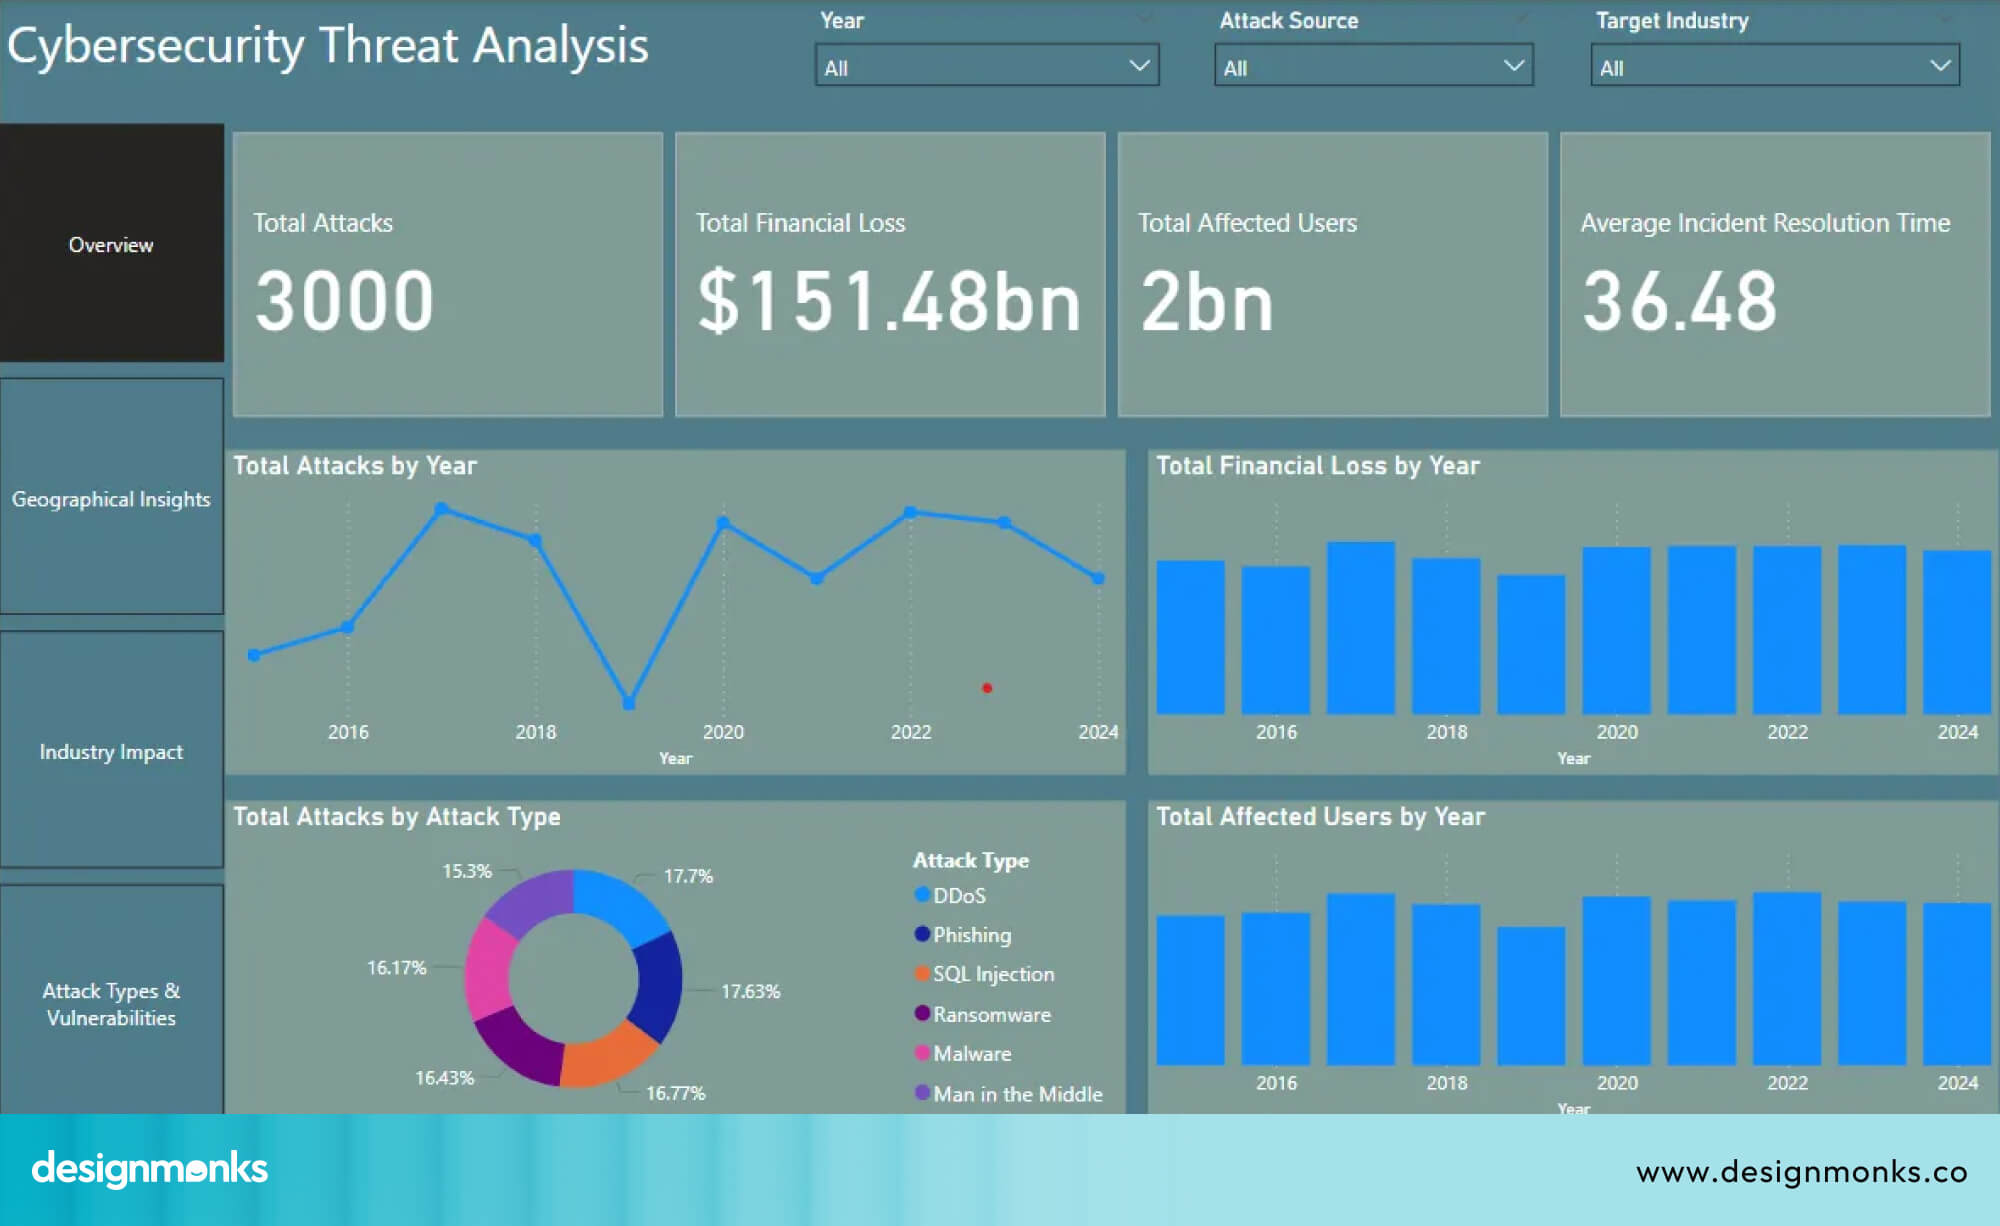Select the Overview navigation tile
2000x1226 pixels.
[x=111, y=244]
